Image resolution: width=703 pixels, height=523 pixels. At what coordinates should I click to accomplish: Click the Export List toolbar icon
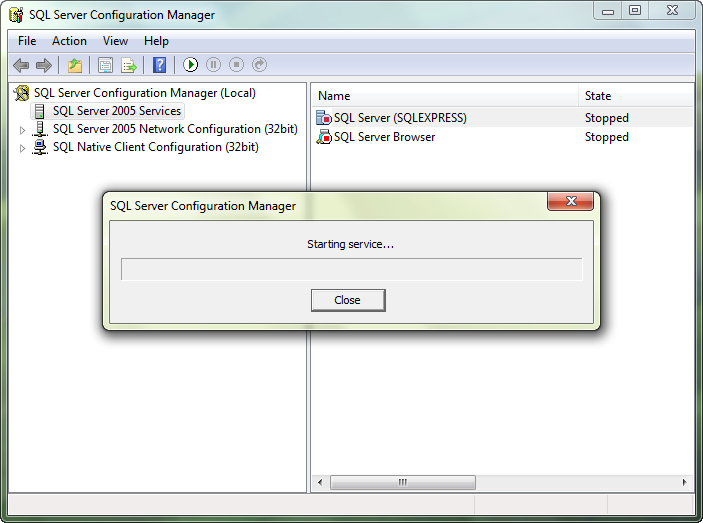129,65
